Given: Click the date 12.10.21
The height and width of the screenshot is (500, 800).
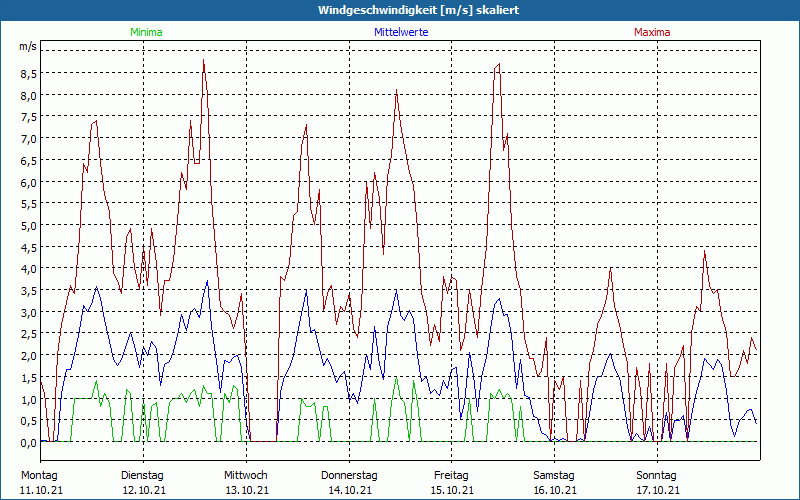Looking at the screenshot, I should (144, 490).
